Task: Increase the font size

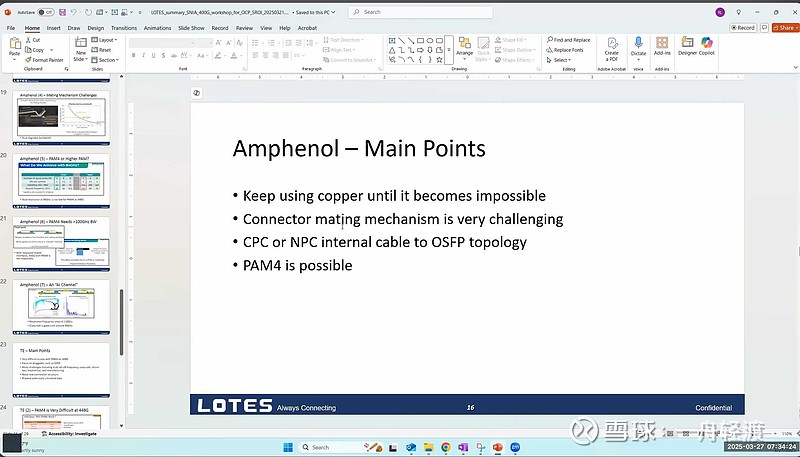Action: 219,43
